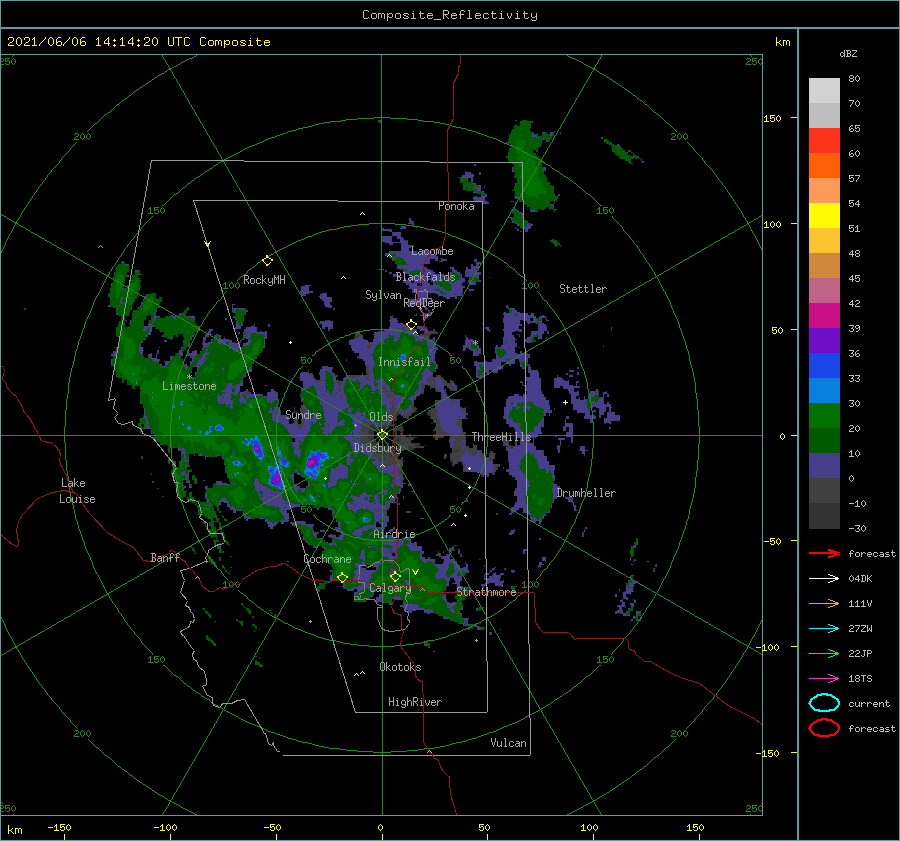Click the orange 111V arrow icon

824,603
